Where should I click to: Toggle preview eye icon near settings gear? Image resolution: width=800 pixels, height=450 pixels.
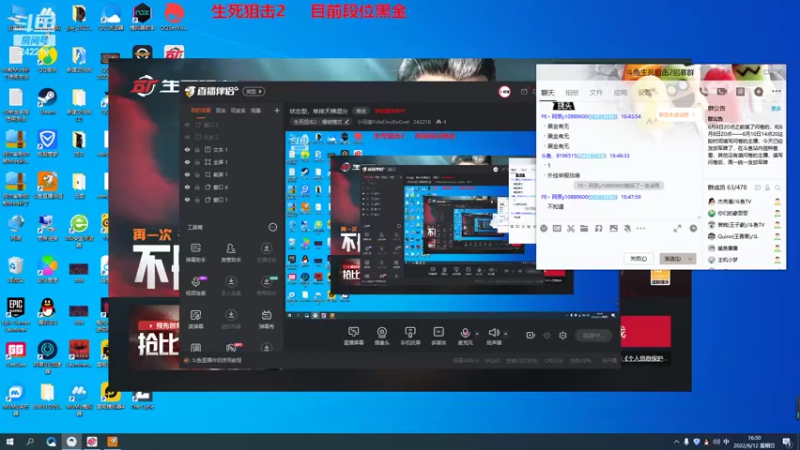[547, 336]
